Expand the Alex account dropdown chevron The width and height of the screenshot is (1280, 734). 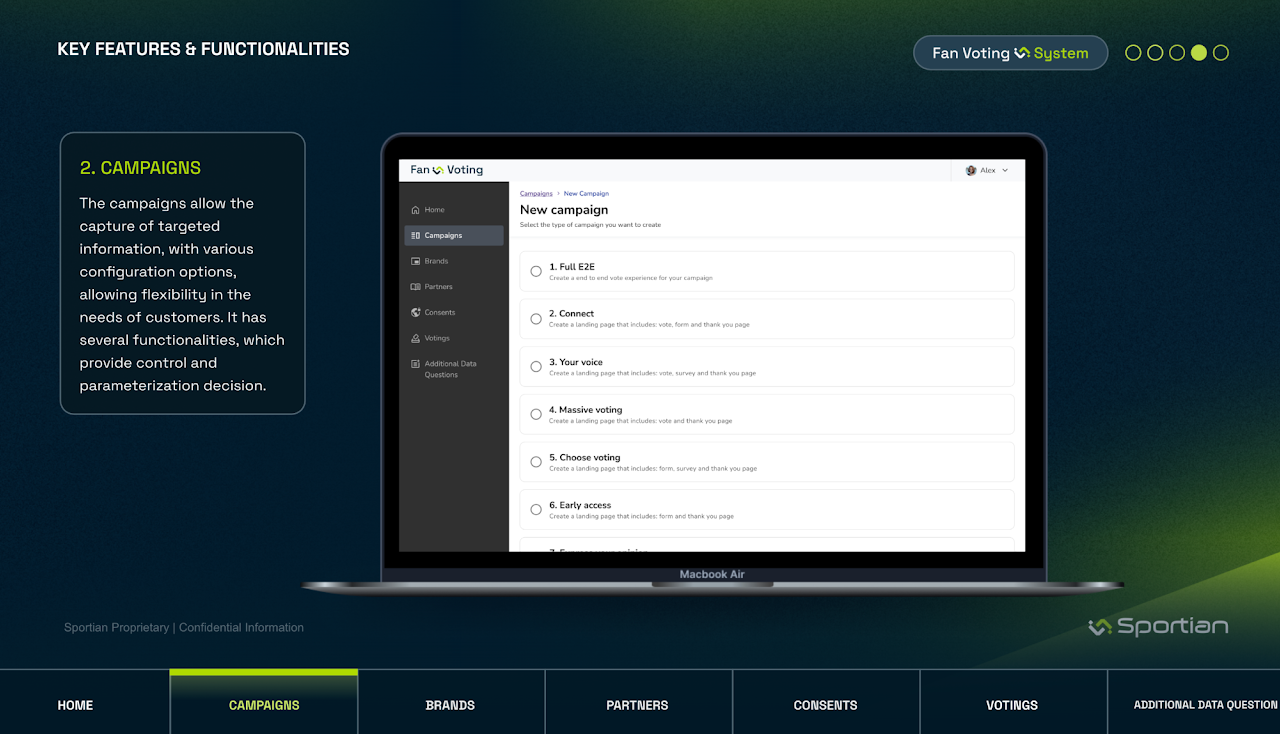coord(1005,171)
